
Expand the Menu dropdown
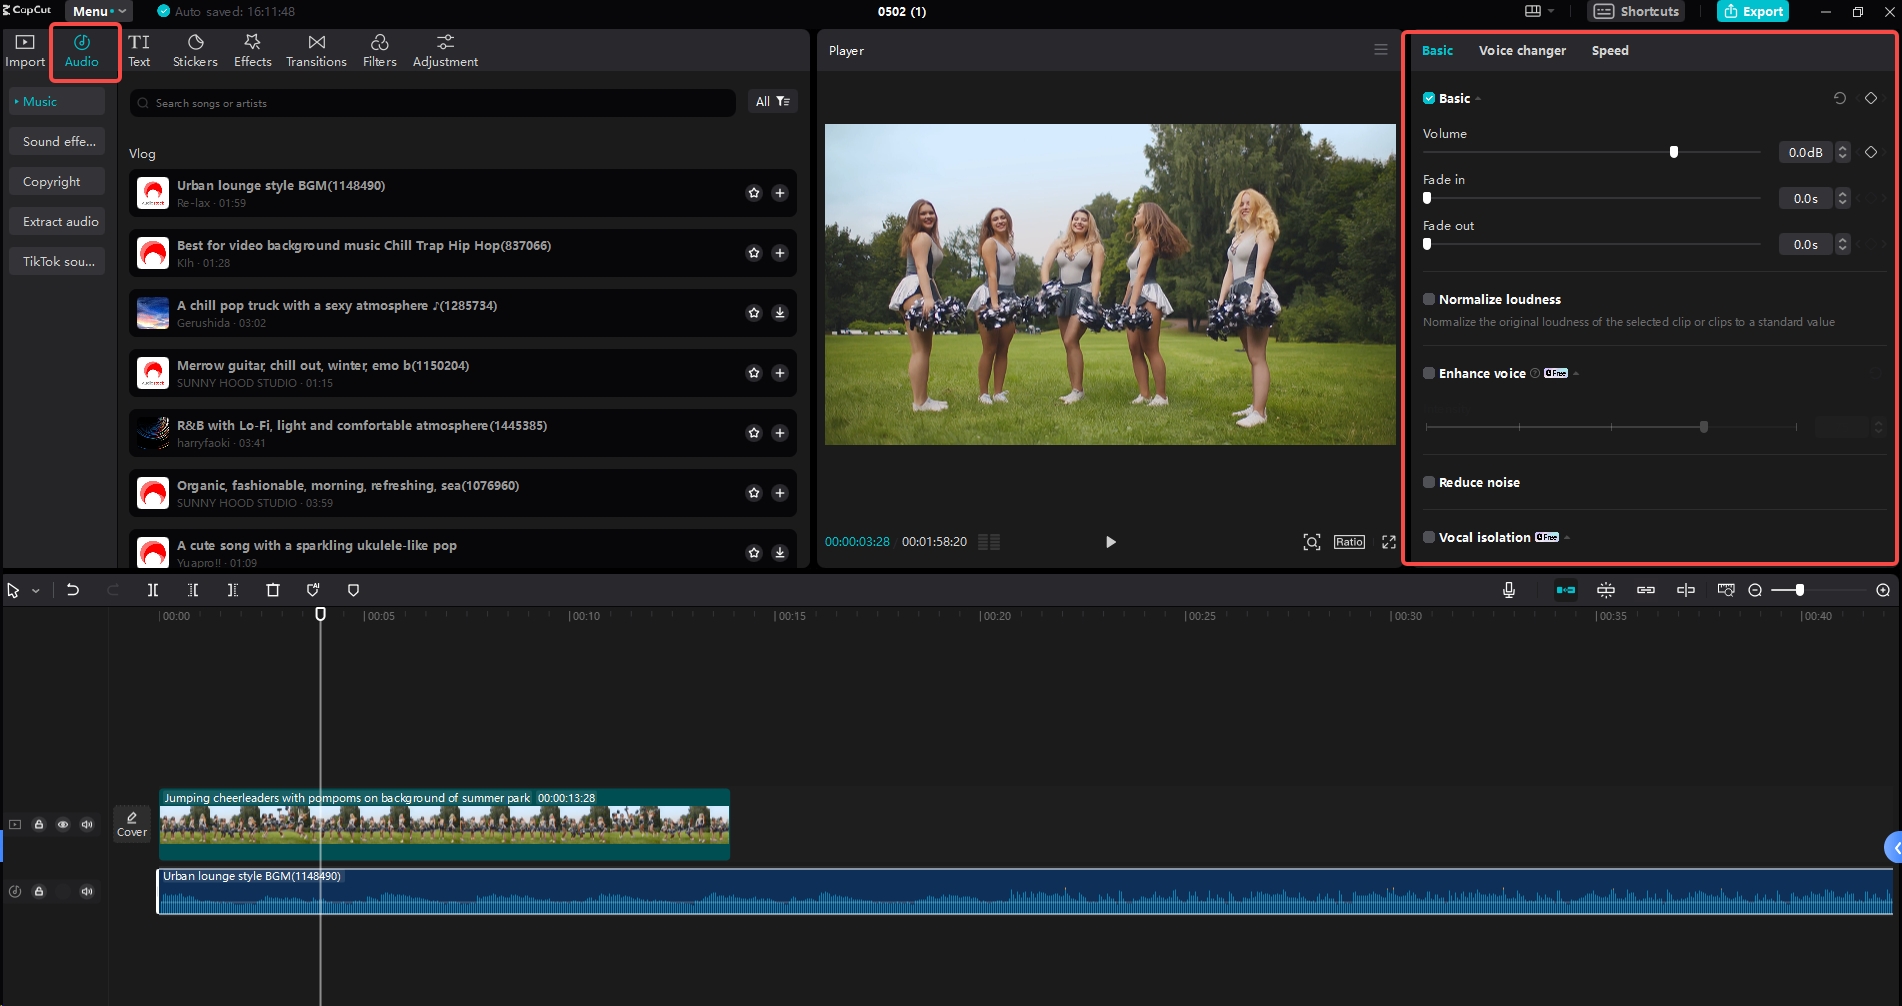pos(99,12)
